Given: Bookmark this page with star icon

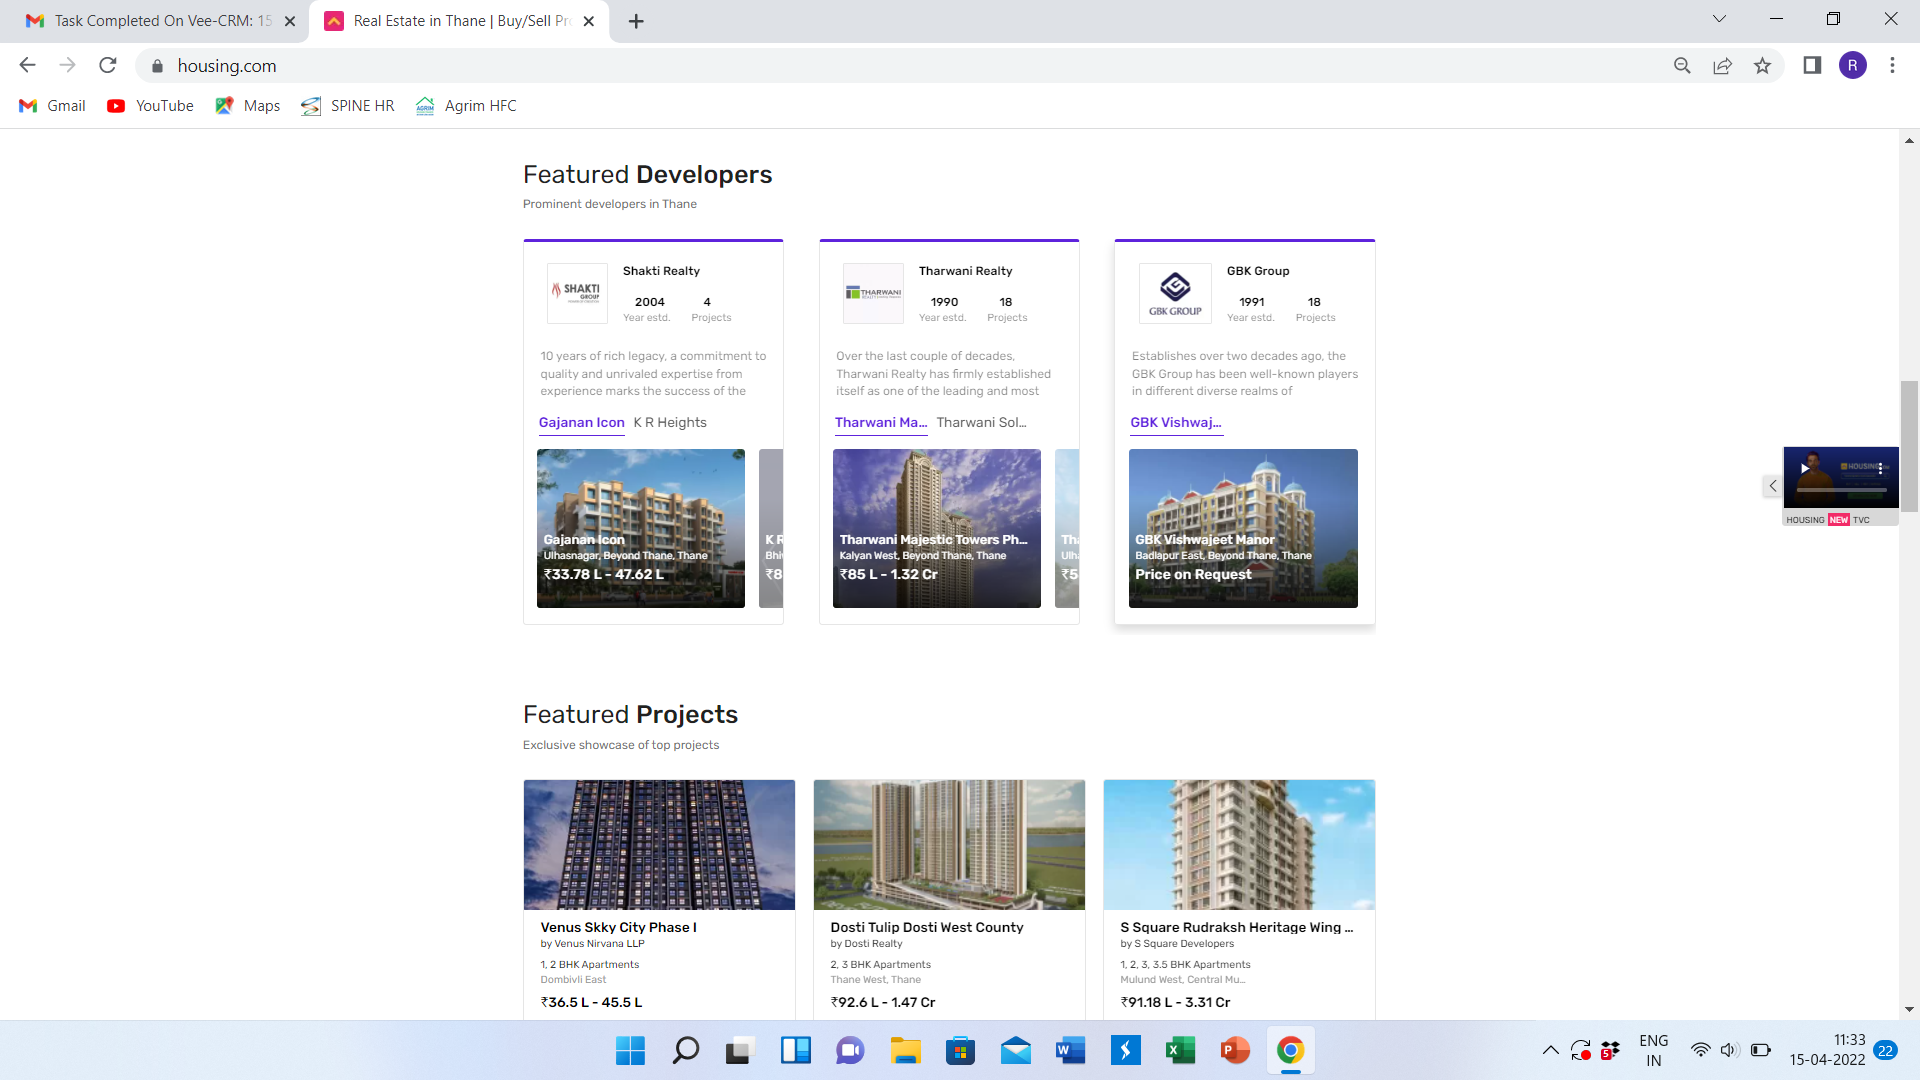Looking at the screenshot, I should click(1762, 66).
